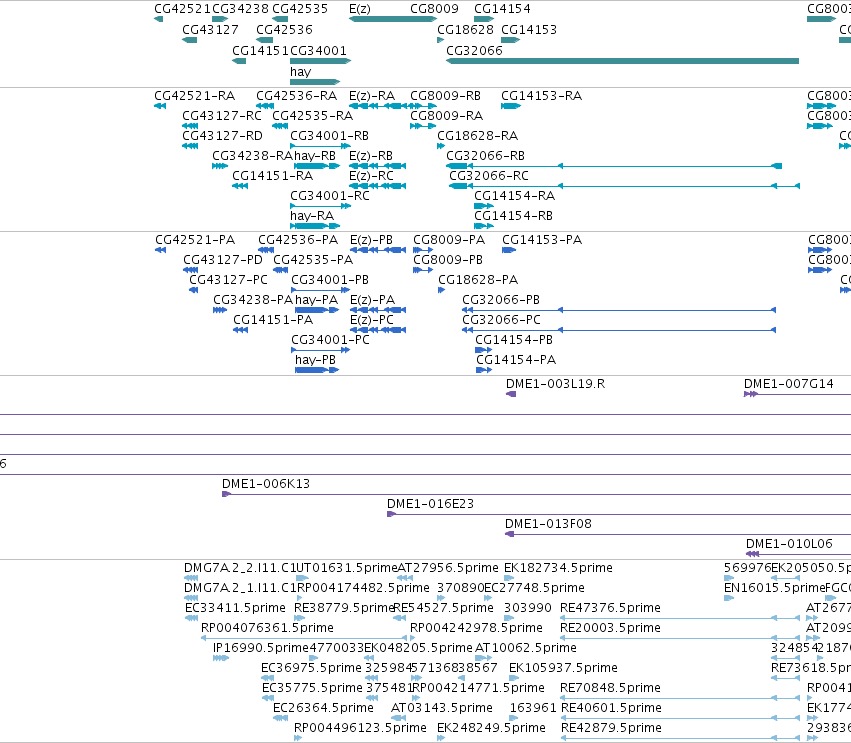This screenshot has height=743, width=851.
Task: Select protein CG42521-PA label
Action: (x=195, y=240)
